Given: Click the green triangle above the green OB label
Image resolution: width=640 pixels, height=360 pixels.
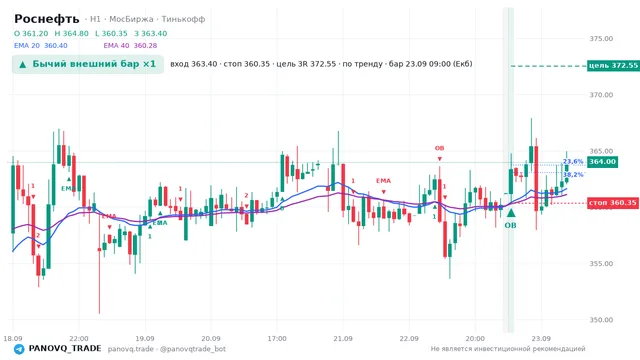Looking at the screenshot, I should 511,213.
